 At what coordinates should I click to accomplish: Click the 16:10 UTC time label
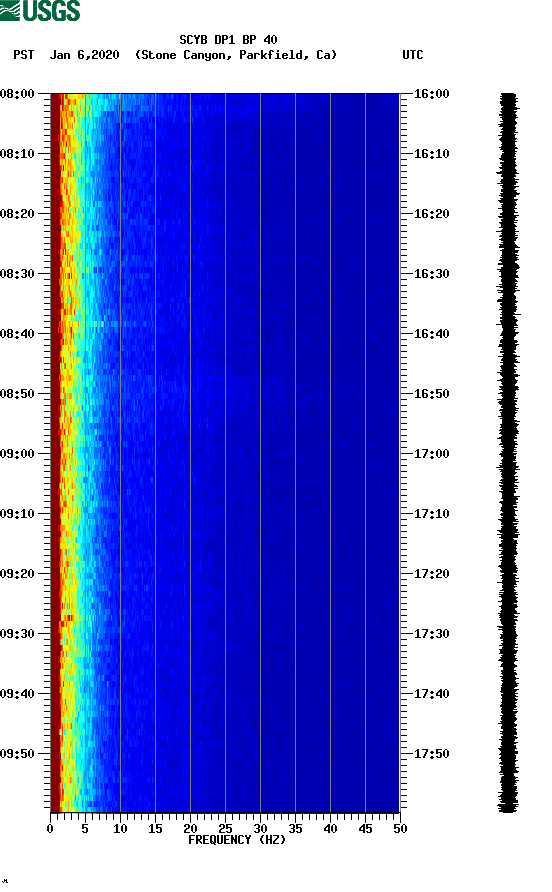point(431,154)
